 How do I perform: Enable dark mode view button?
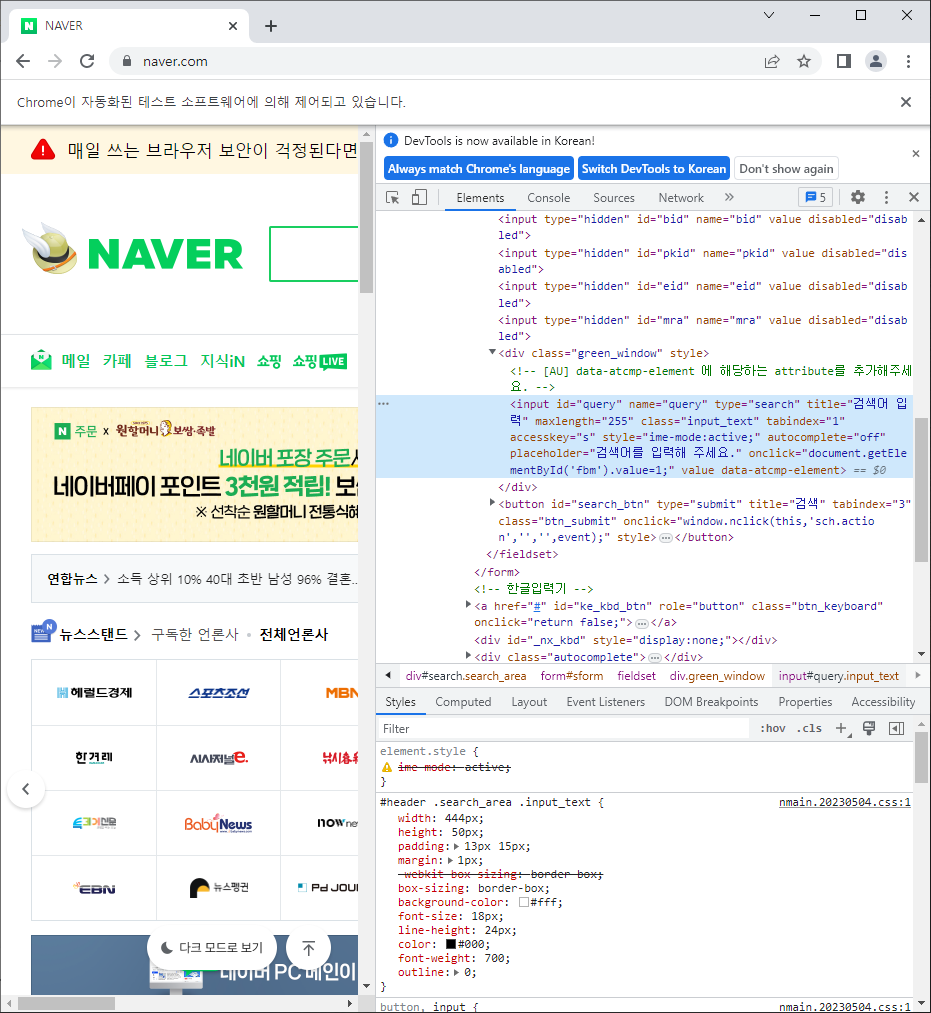click(x=212, y=948)
